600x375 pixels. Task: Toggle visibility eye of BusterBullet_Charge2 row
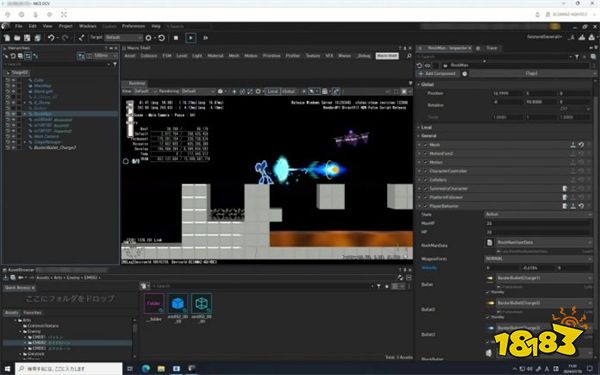tap(13, 148)
